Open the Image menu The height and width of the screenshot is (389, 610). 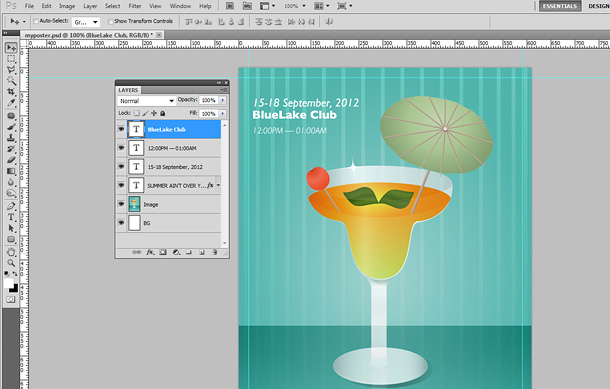click(x=67, y=6)
